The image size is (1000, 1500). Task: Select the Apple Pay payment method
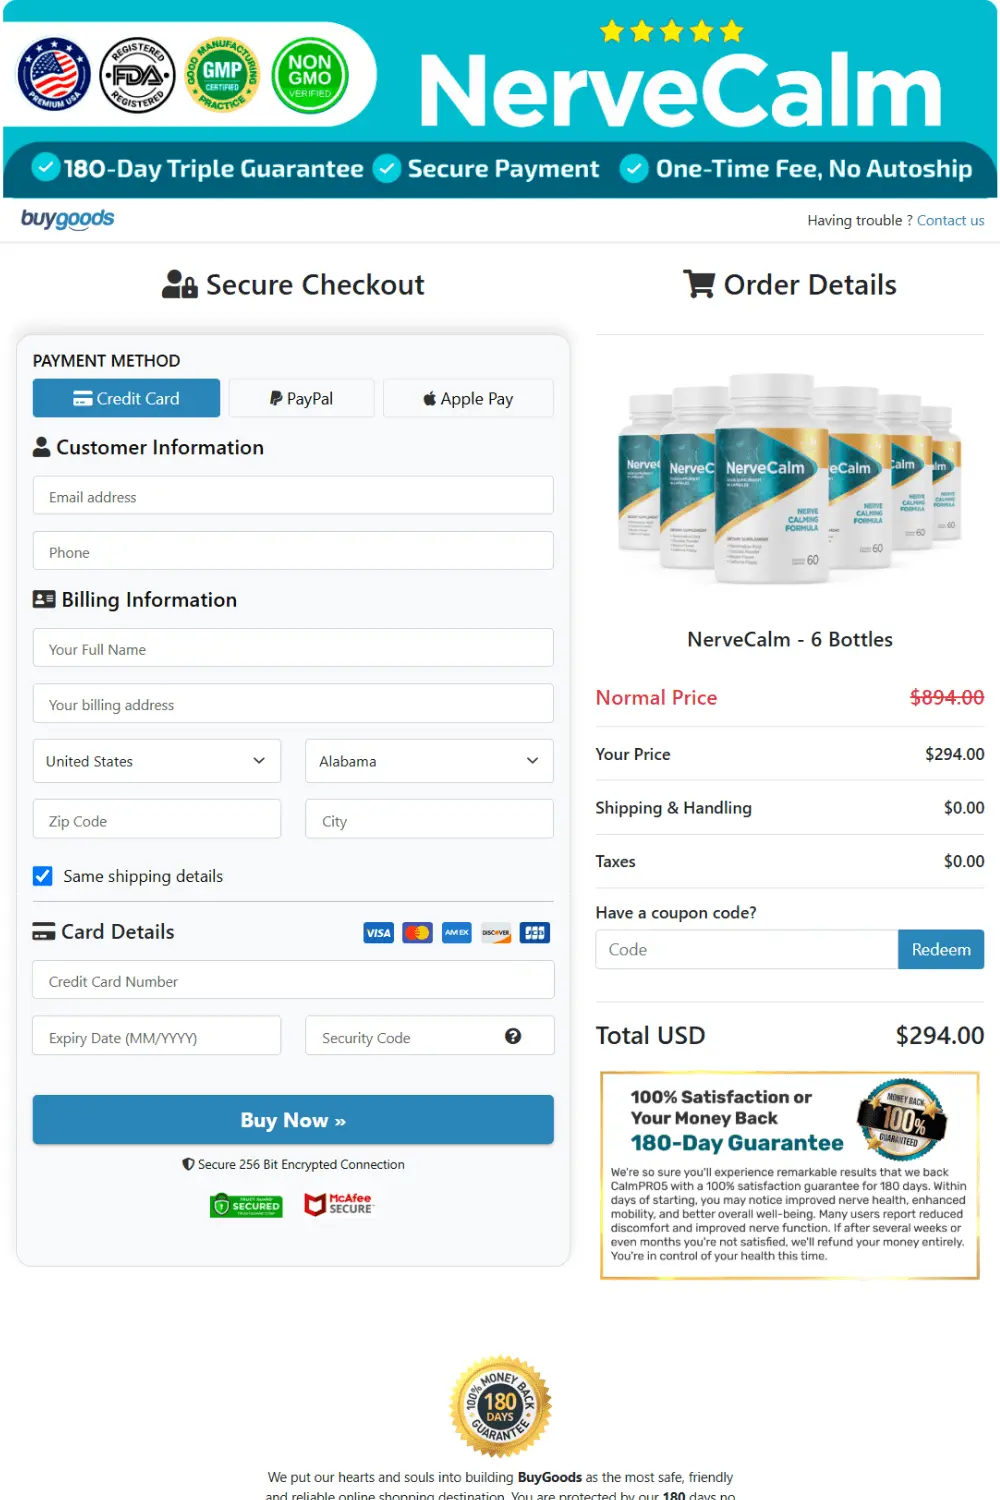tap(468, 398)
